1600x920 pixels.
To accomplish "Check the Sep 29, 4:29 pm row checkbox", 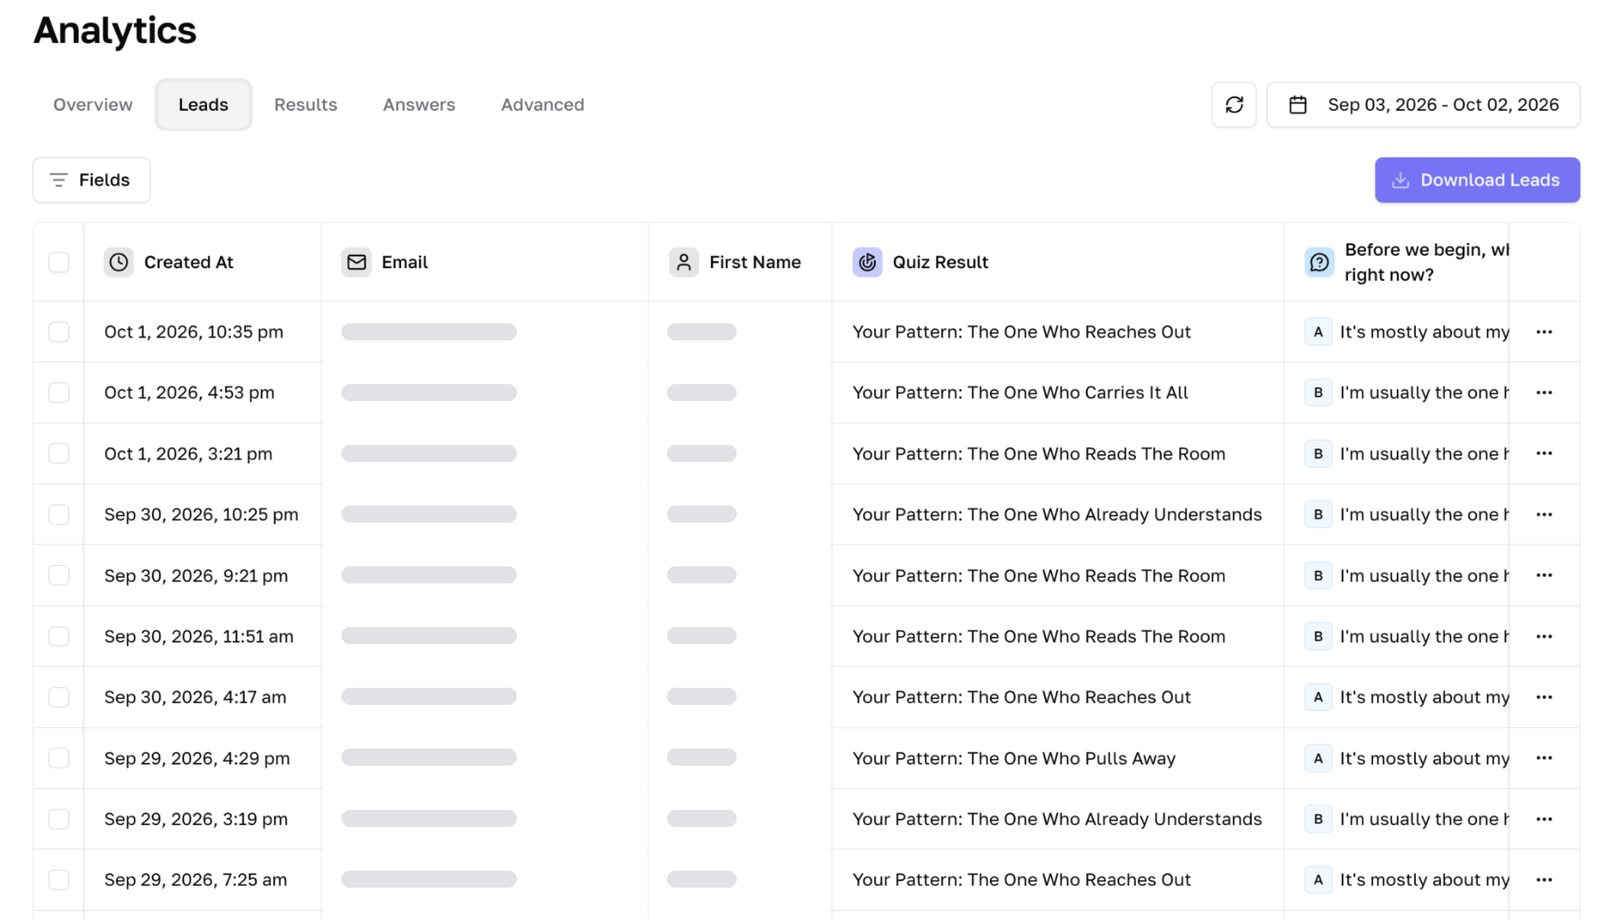I will [59, 758].
